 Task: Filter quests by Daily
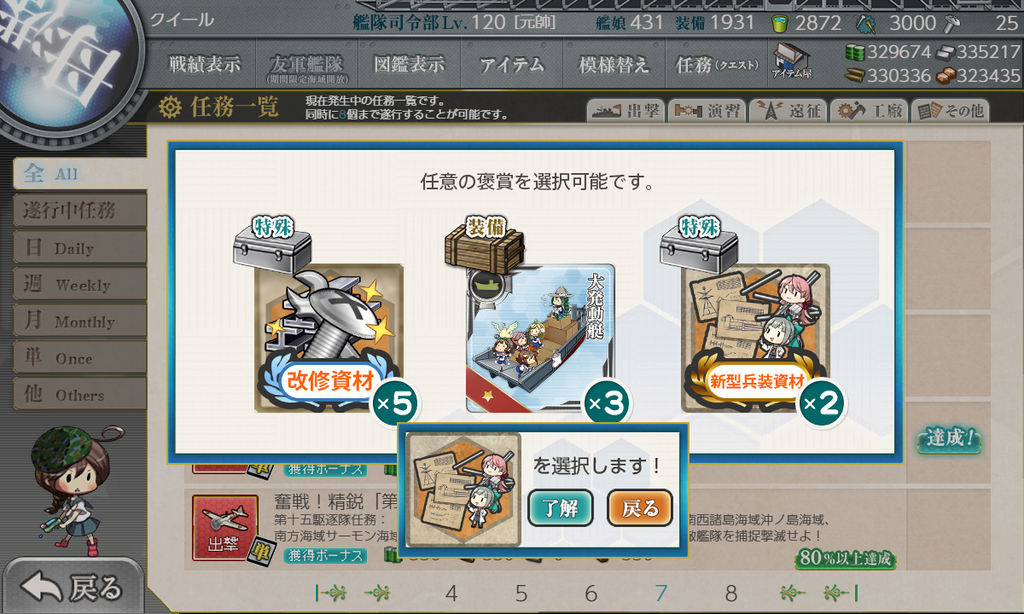(x=79, y=248)
